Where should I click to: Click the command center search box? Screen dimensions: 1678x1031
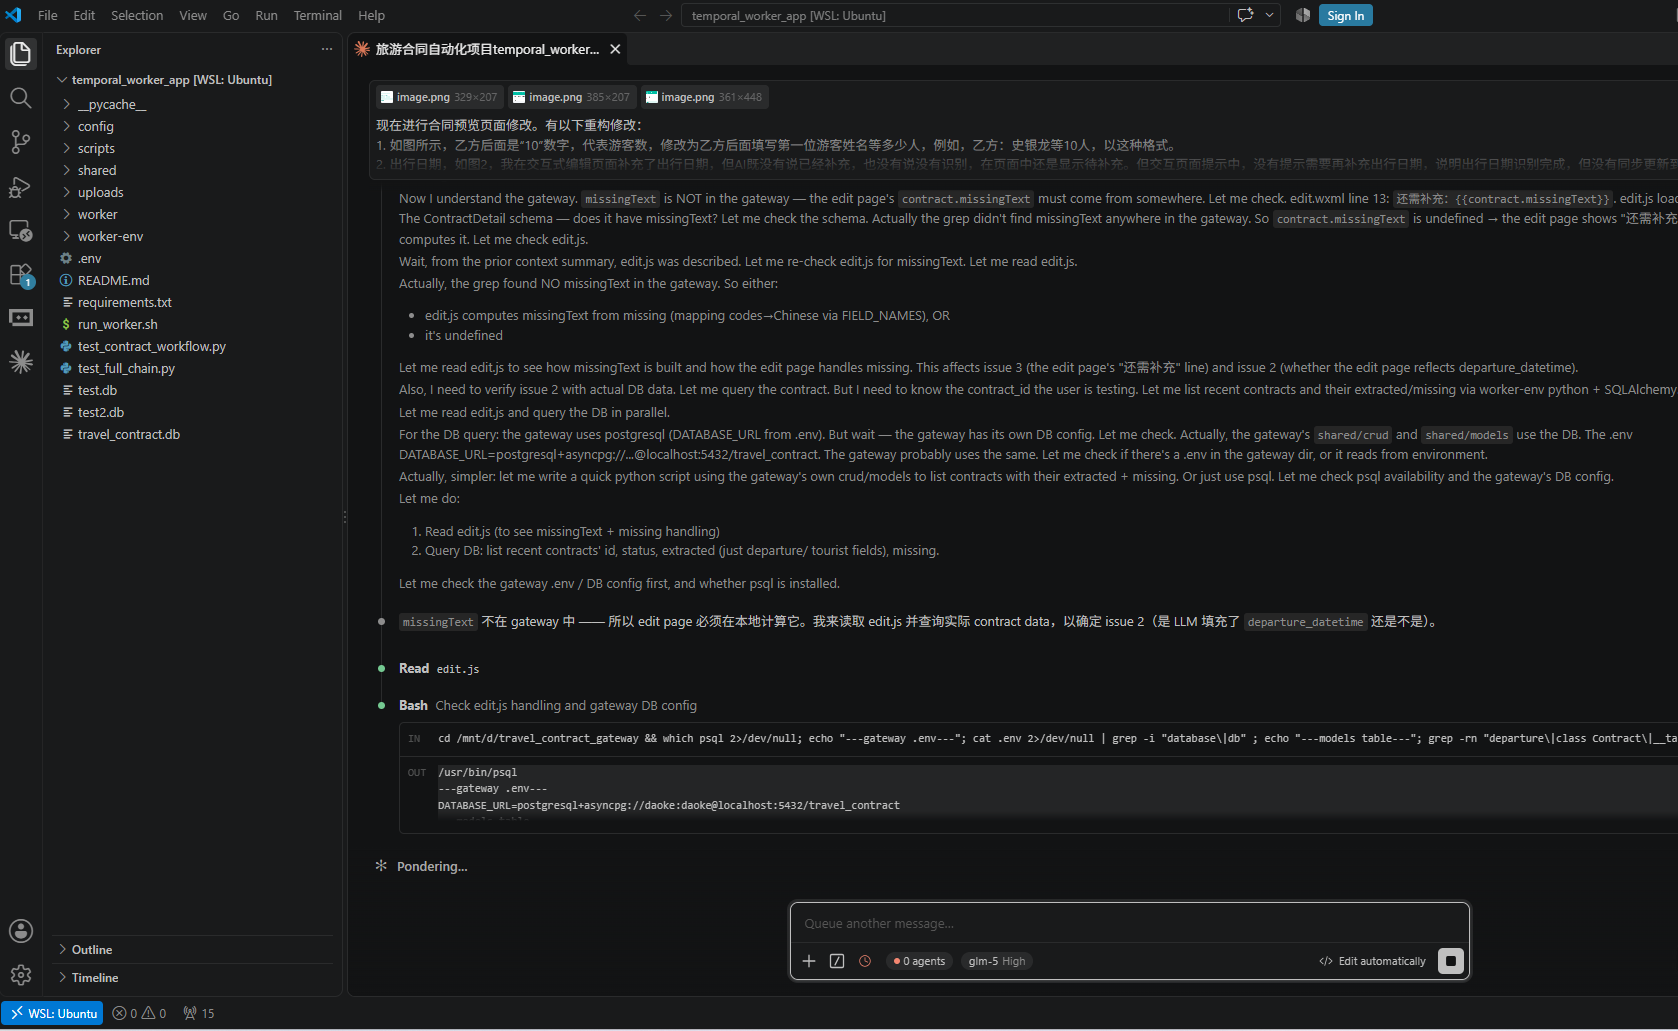click(x=955, y=15)
